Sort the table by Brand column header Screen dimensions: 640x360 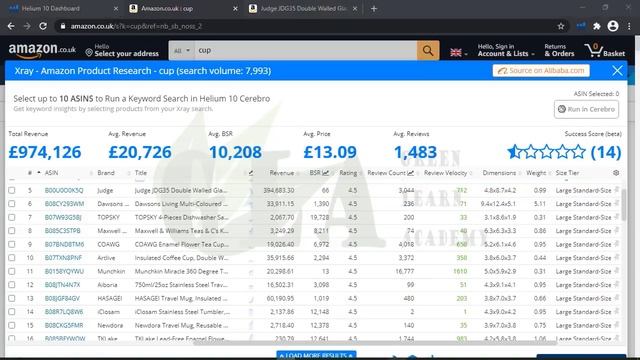(106, 173)
